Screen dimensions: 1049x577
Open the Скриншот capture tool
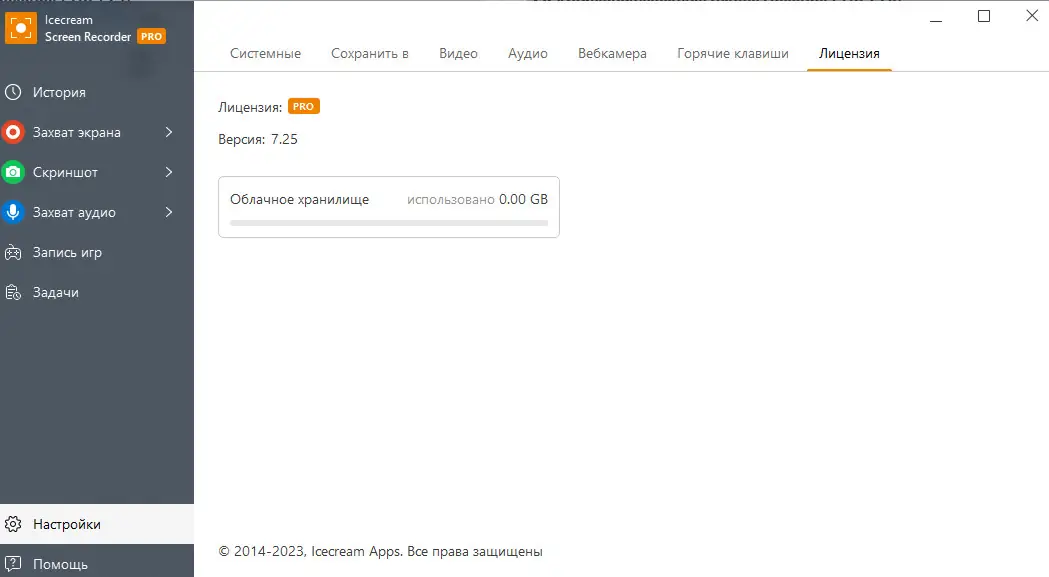[70, 171]
